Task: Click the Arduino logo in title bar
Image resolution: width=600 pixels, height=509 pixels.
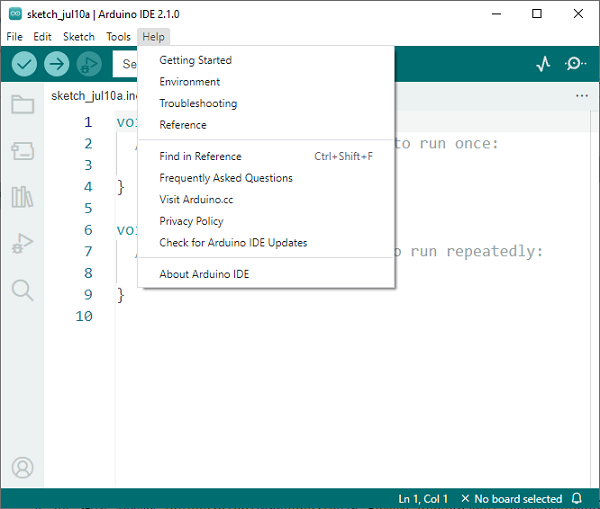Action: pyautogui.click(x=15, y=14)
